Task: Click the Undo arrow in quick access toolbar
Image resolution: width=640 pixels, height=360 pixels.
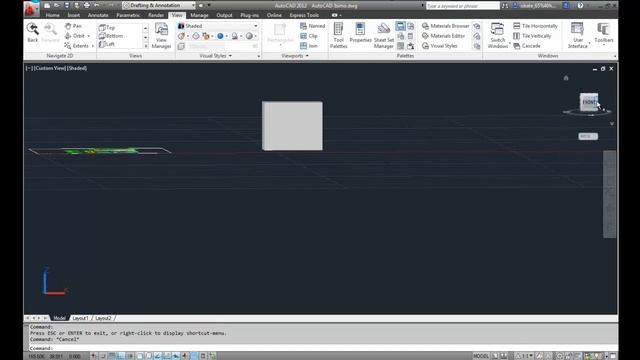Action: [x=97, y=5]
